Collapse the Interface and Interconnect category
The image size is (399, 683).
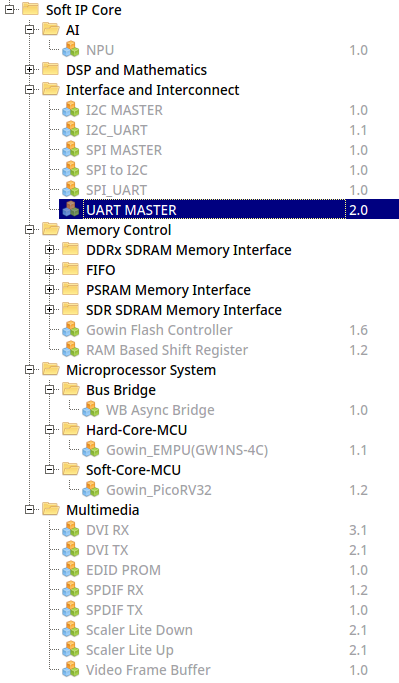[x=29, y=89]
